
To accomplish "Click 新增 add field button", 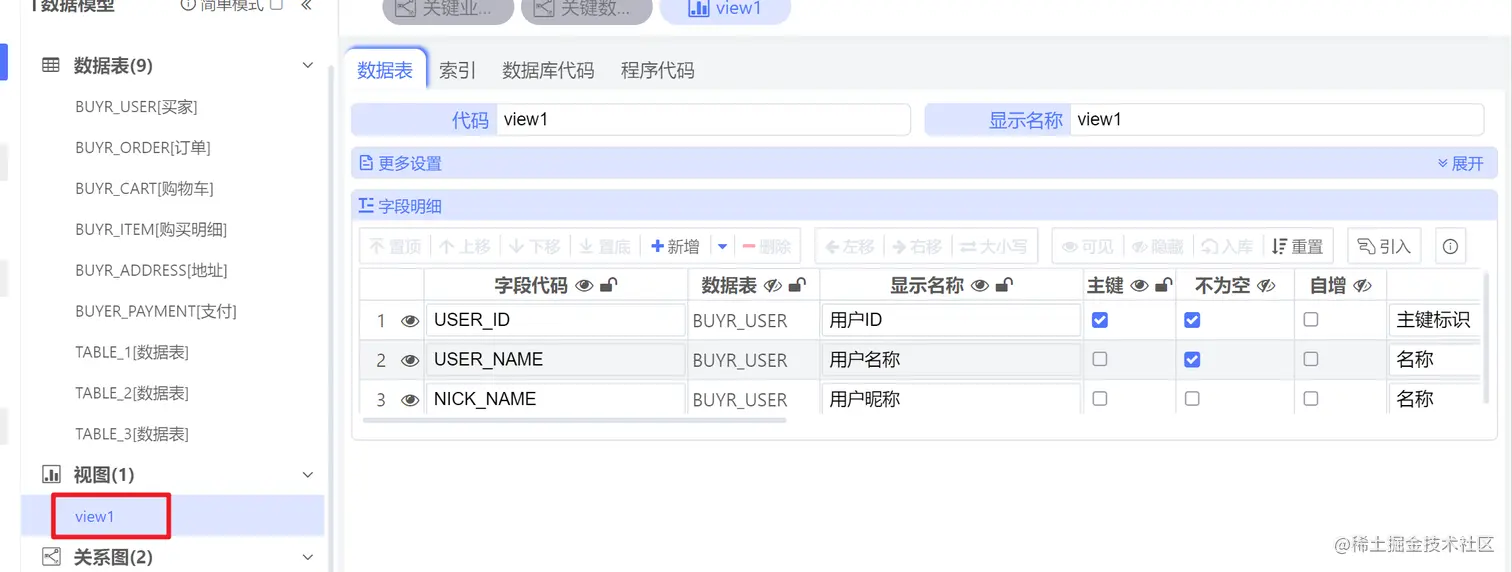I will click(675, 246).
